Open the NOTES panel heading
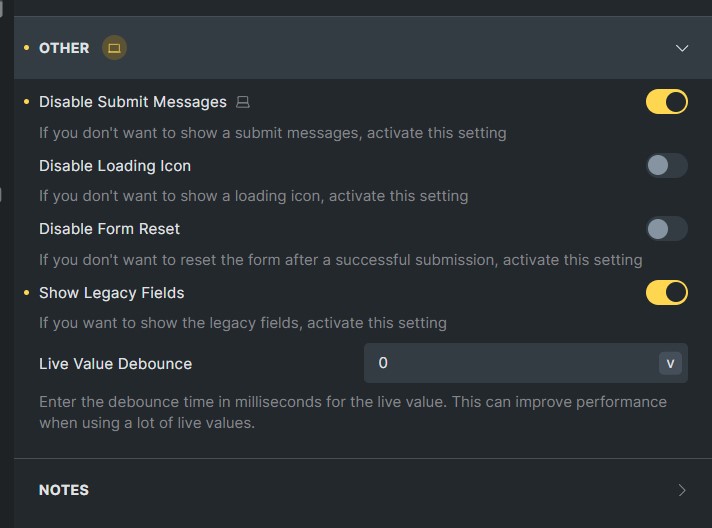 64,490
